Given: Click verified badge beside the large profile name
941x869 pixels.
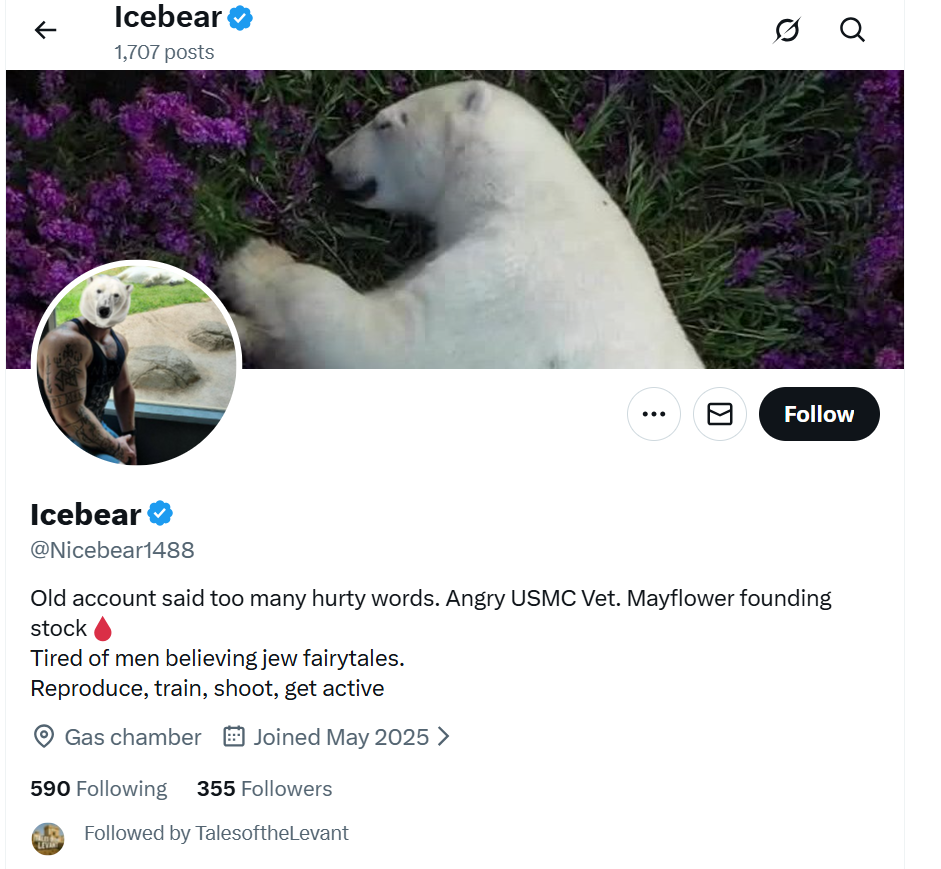Looking at the screenshot, I should [x=160, y=514].
